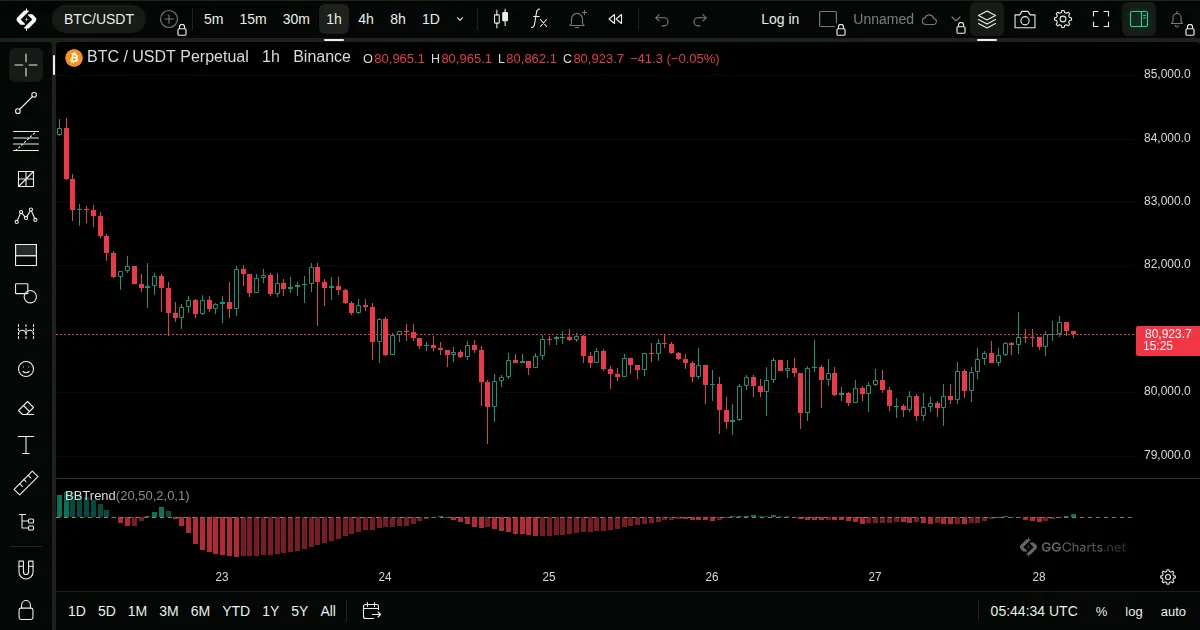The width and height of the screenshot is (1200, 630).
Task: Start bar replay mode
Action: [616, 19]
